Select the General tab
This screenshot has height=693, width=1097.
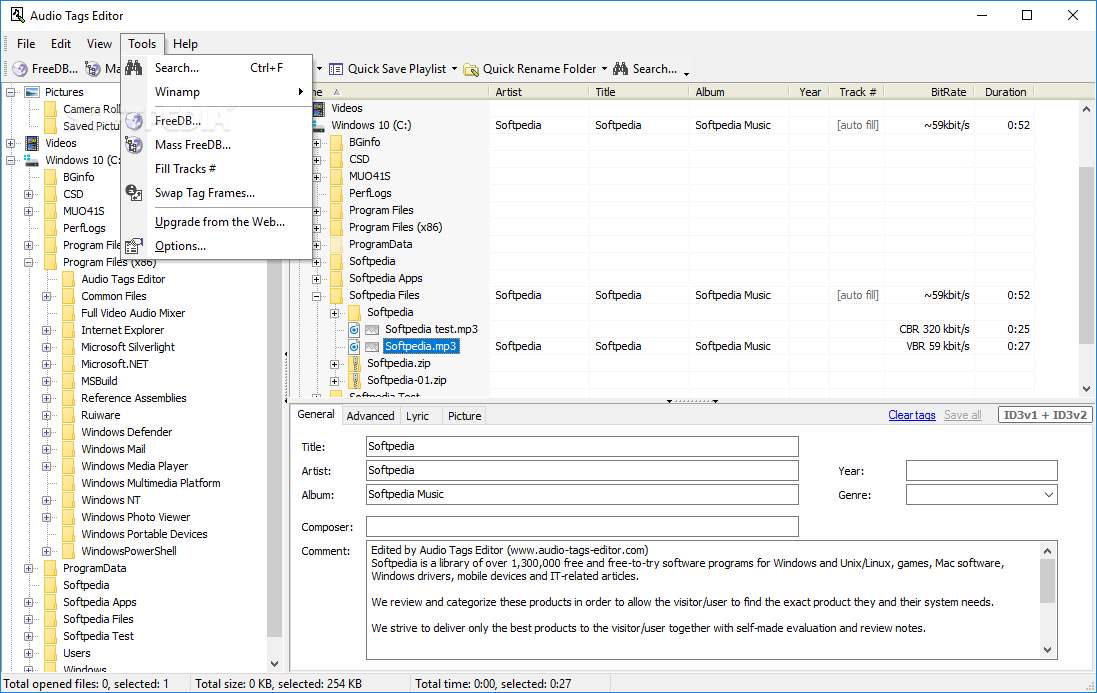(x=316, y=415)
